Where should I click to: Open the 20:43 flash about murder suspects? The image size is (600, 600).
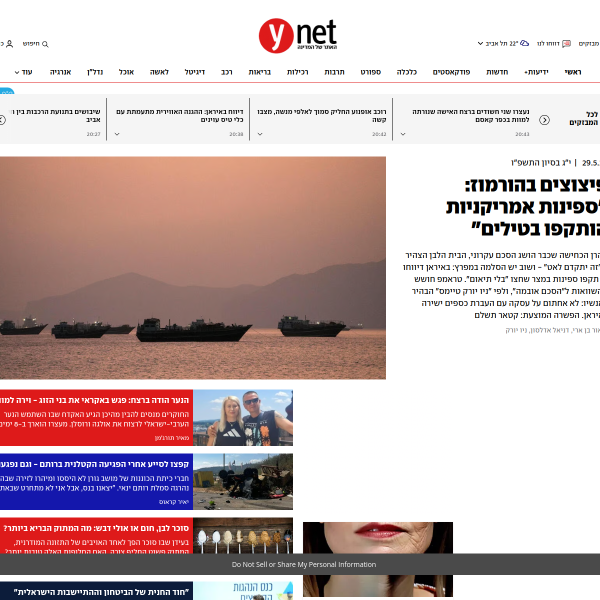tap(471, 116)
